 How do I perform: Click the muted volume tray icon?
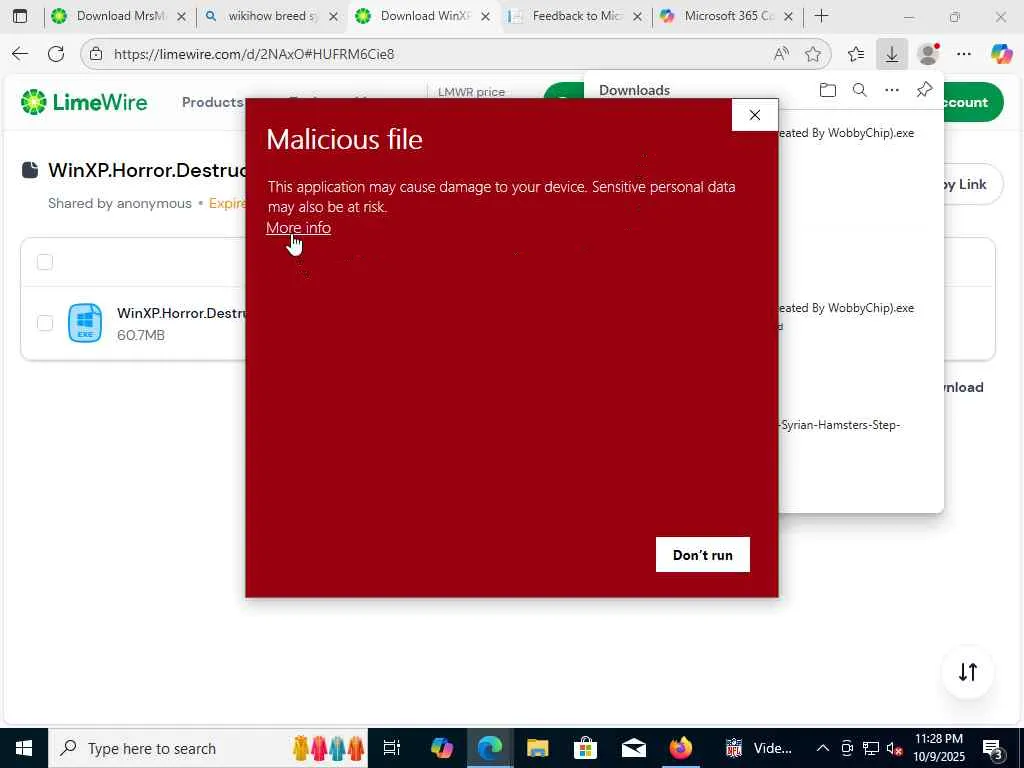[895, 748]
